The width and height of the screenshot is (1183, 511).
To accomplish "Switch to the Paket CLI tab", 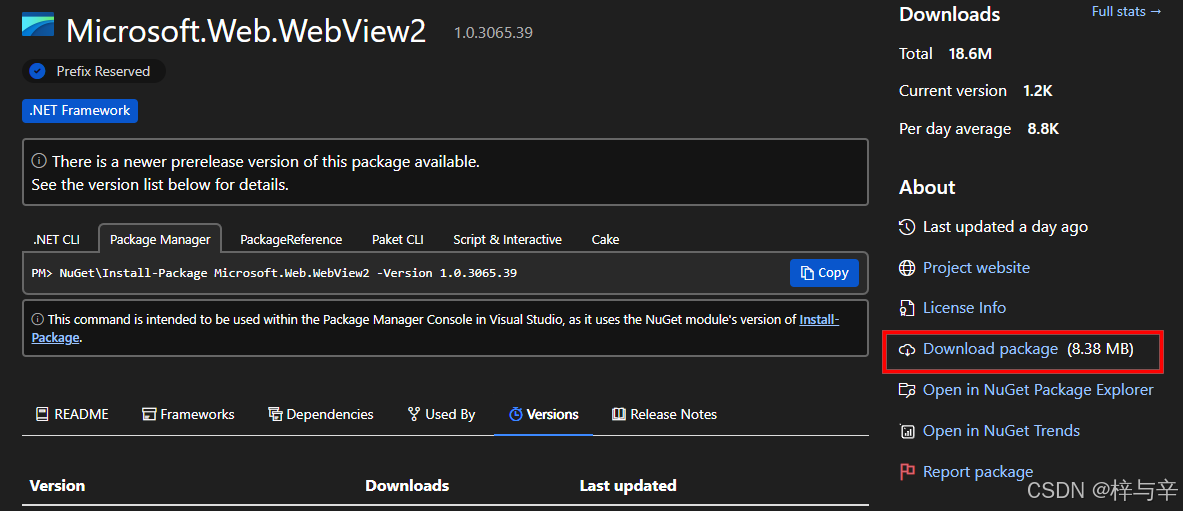I will coord(398,239).
